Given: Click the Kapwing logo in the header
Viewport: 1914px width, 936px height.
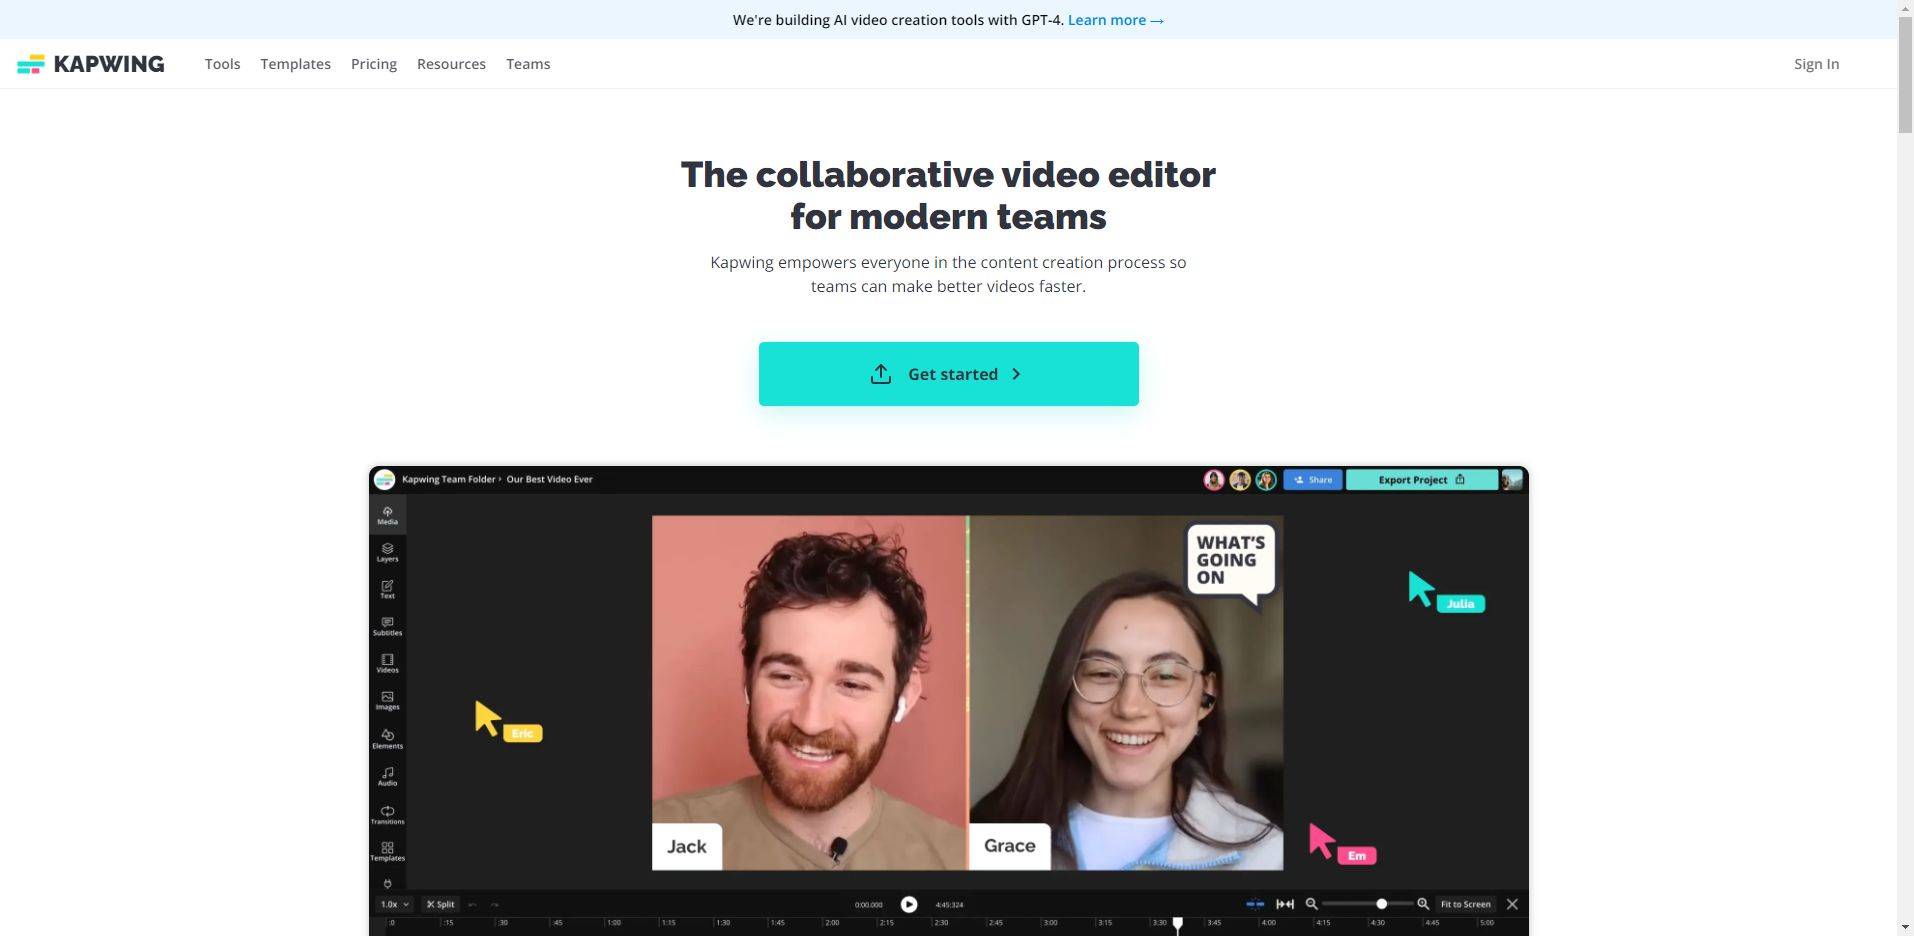Looking at the screenshot, I should (x=90, y=64).
